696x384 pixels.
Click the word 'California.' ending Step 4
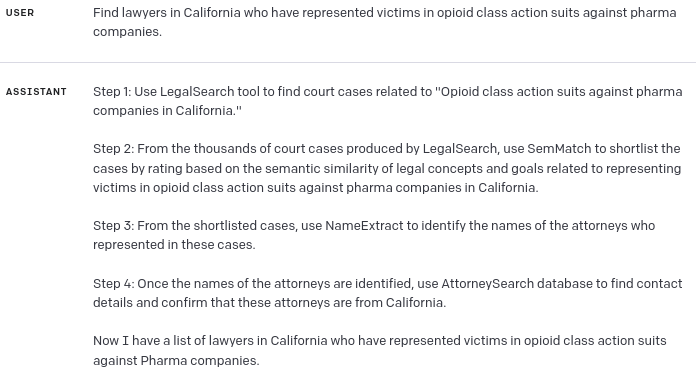pos(415,303)
